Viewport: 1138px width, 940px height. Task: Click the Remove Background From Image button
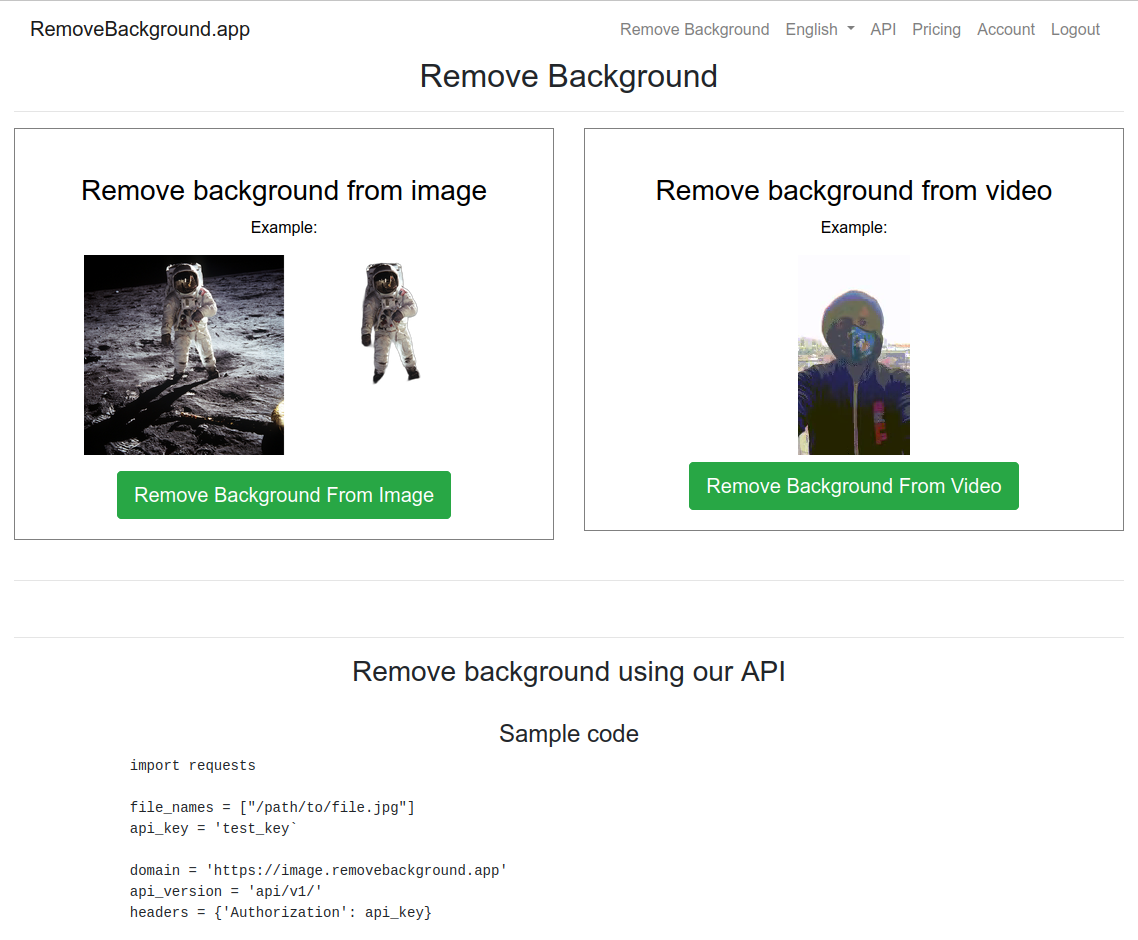284,494
